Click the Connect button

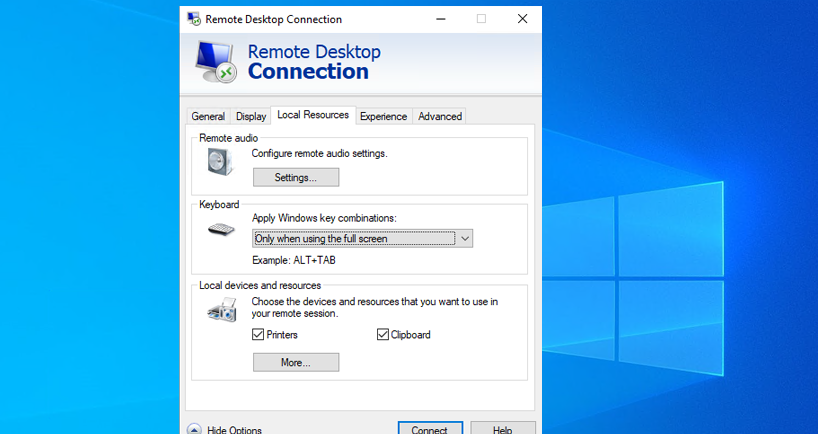pyautogui.click(x=430, y=429)
